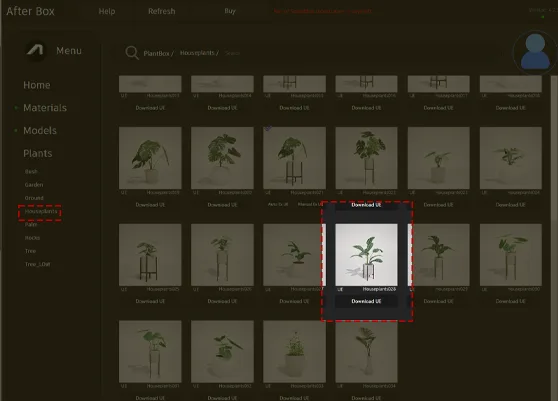558x401 pixels.
Task: Select the Rocks category
Action: (32, 238)
